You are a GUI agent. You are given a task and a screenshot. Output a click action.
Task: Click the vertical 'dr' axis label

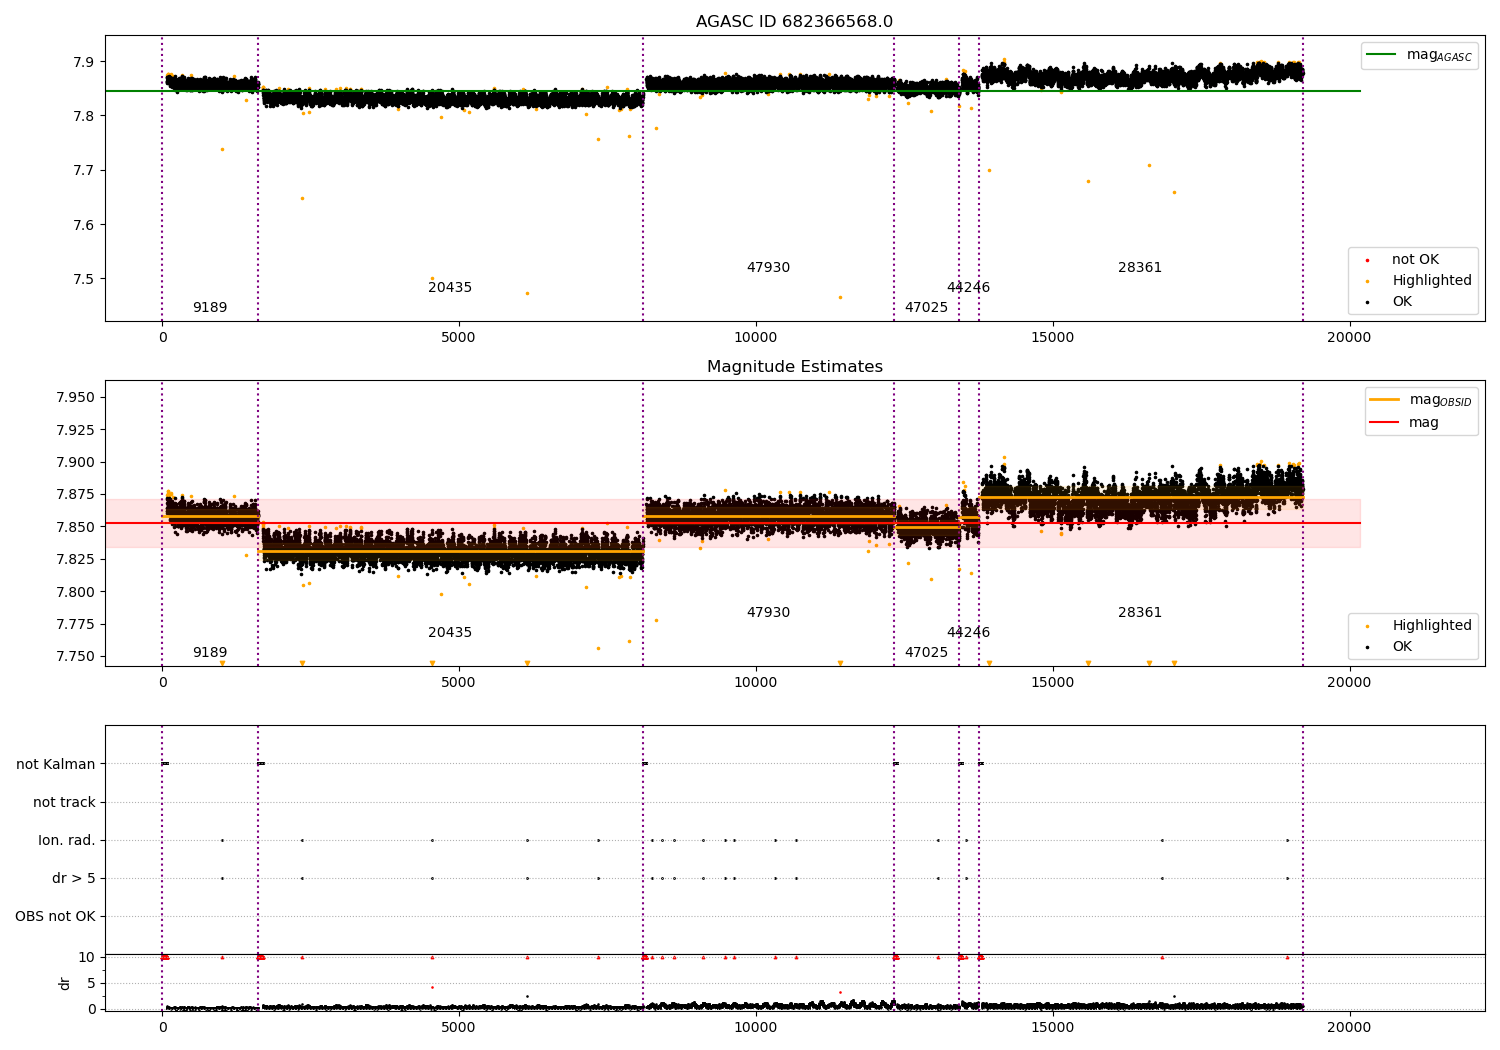coord(65,983)
